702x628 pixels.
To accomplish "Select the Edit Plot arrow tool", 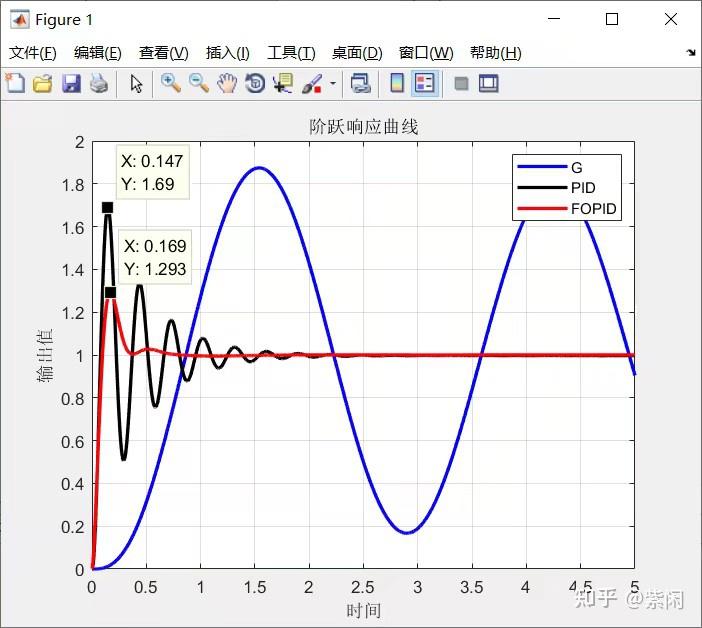I will [x=136, y=84].
